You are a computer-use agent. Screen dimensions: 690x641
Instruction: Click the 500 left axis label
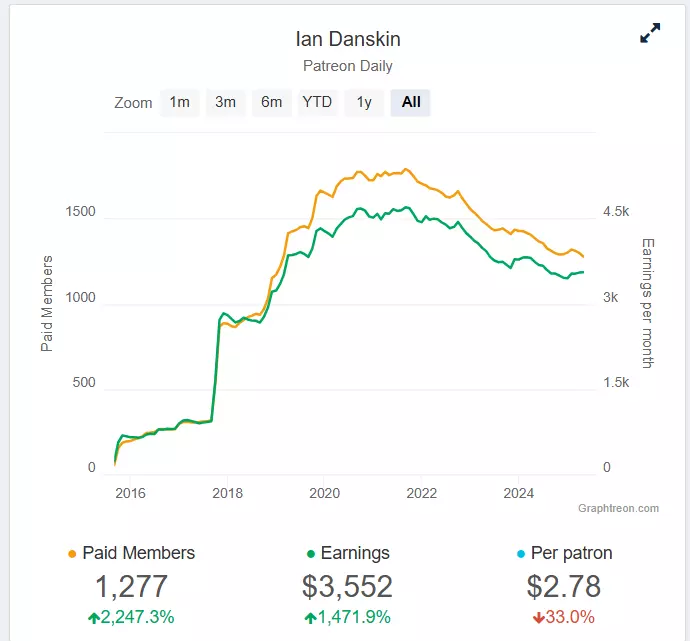tap(84, 382)
